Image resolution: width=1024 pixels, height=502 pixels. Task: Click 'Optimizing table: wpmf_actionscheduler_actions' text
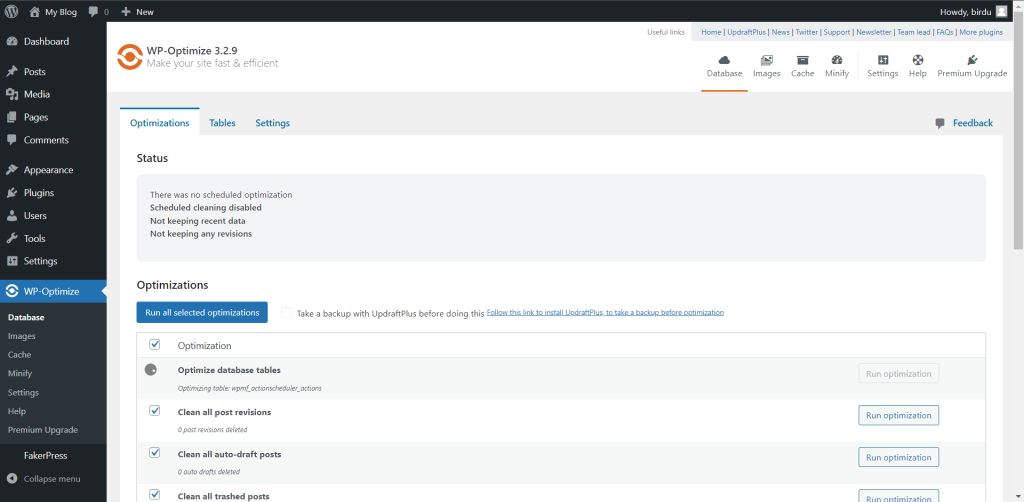coord(249,388)
